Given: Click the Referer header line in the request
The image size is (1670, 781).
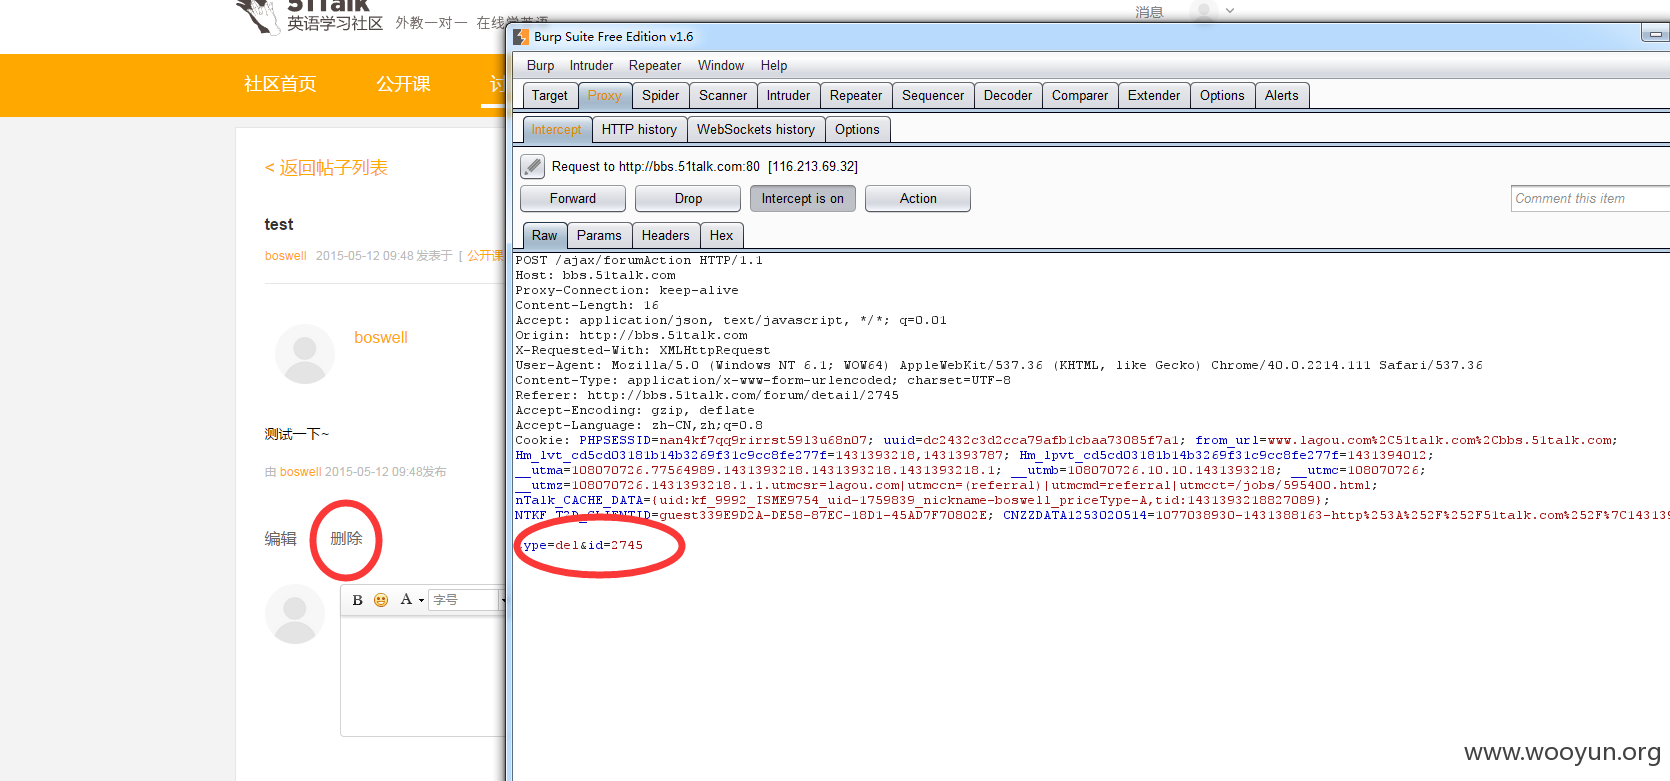Looking at the screenshot, I should coord(707,395).
